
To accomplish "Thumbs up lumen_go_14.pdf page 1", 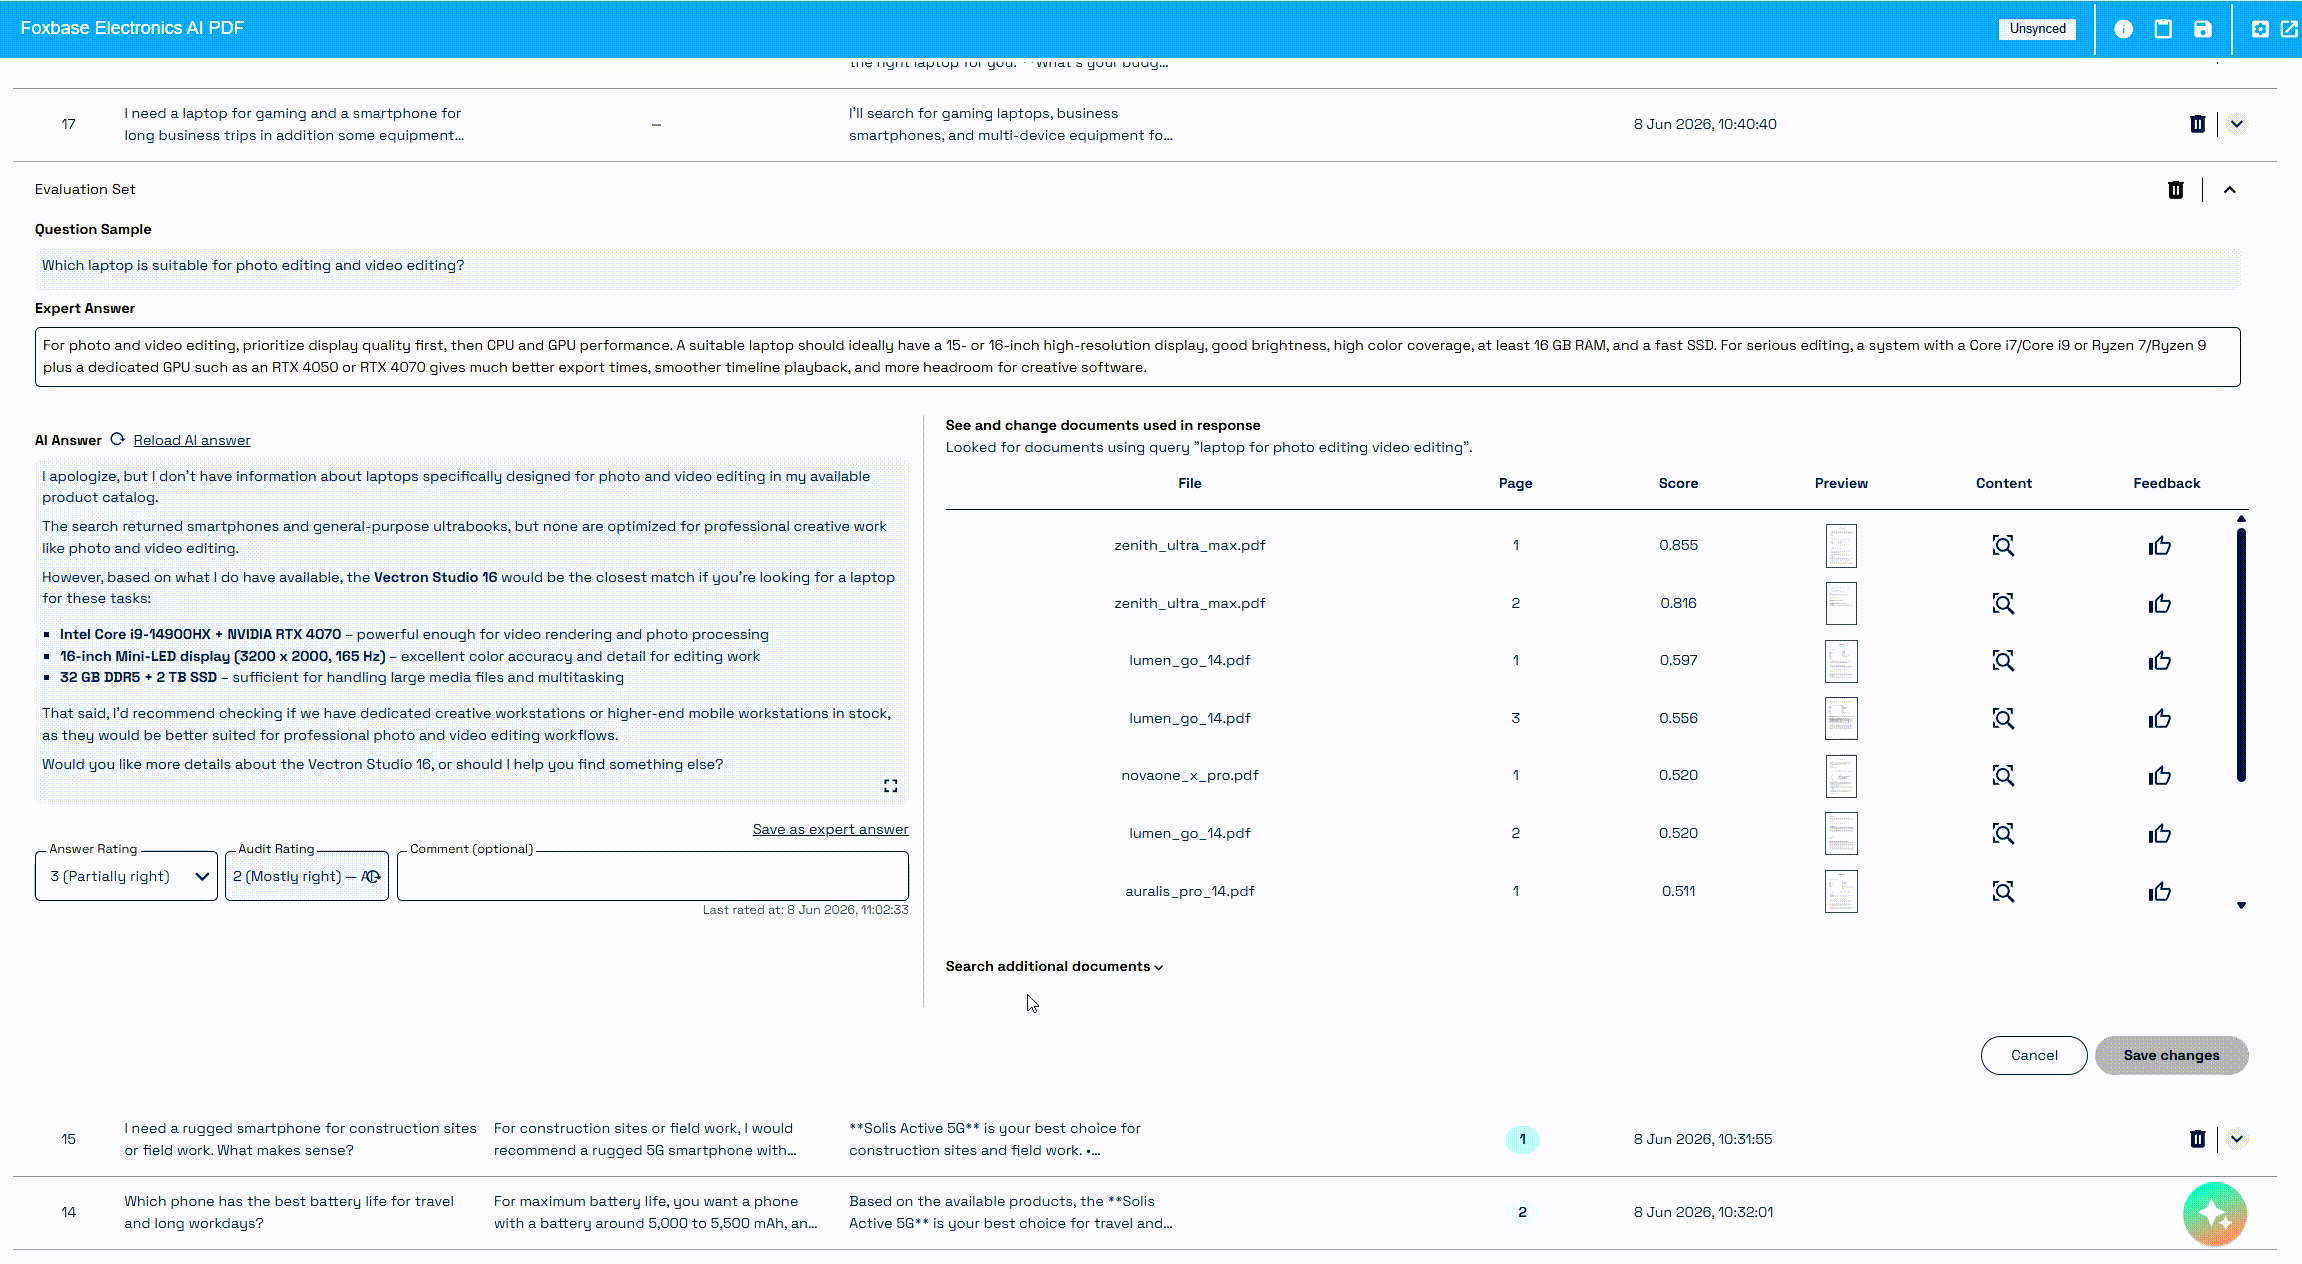I will [x=2160, y=660].
